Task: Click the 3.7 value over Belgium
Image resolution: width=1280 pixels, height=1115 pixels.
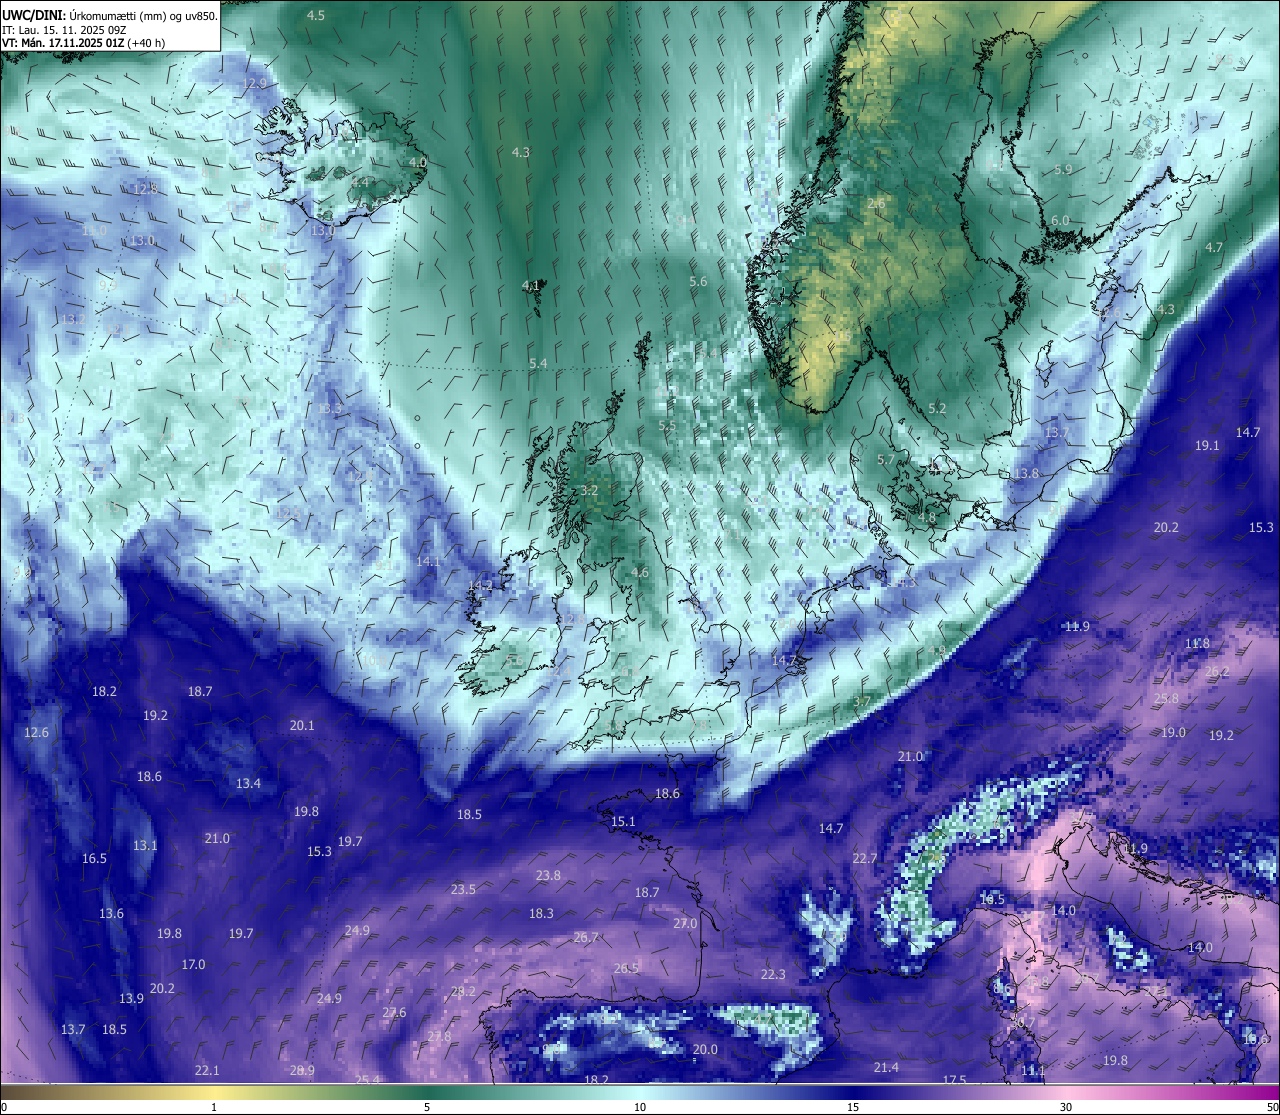Action: coord(861,701)
